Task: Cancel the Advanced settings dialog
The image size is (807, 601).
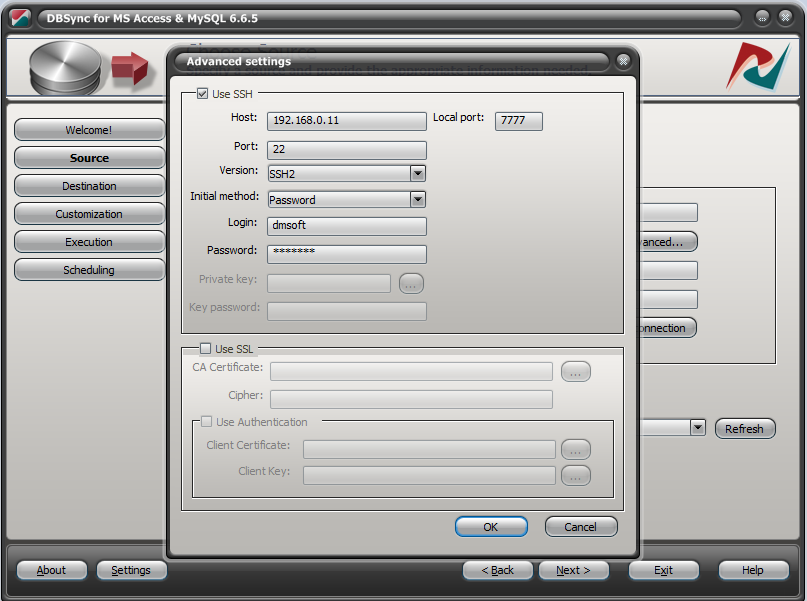Action: coord(581,527)
